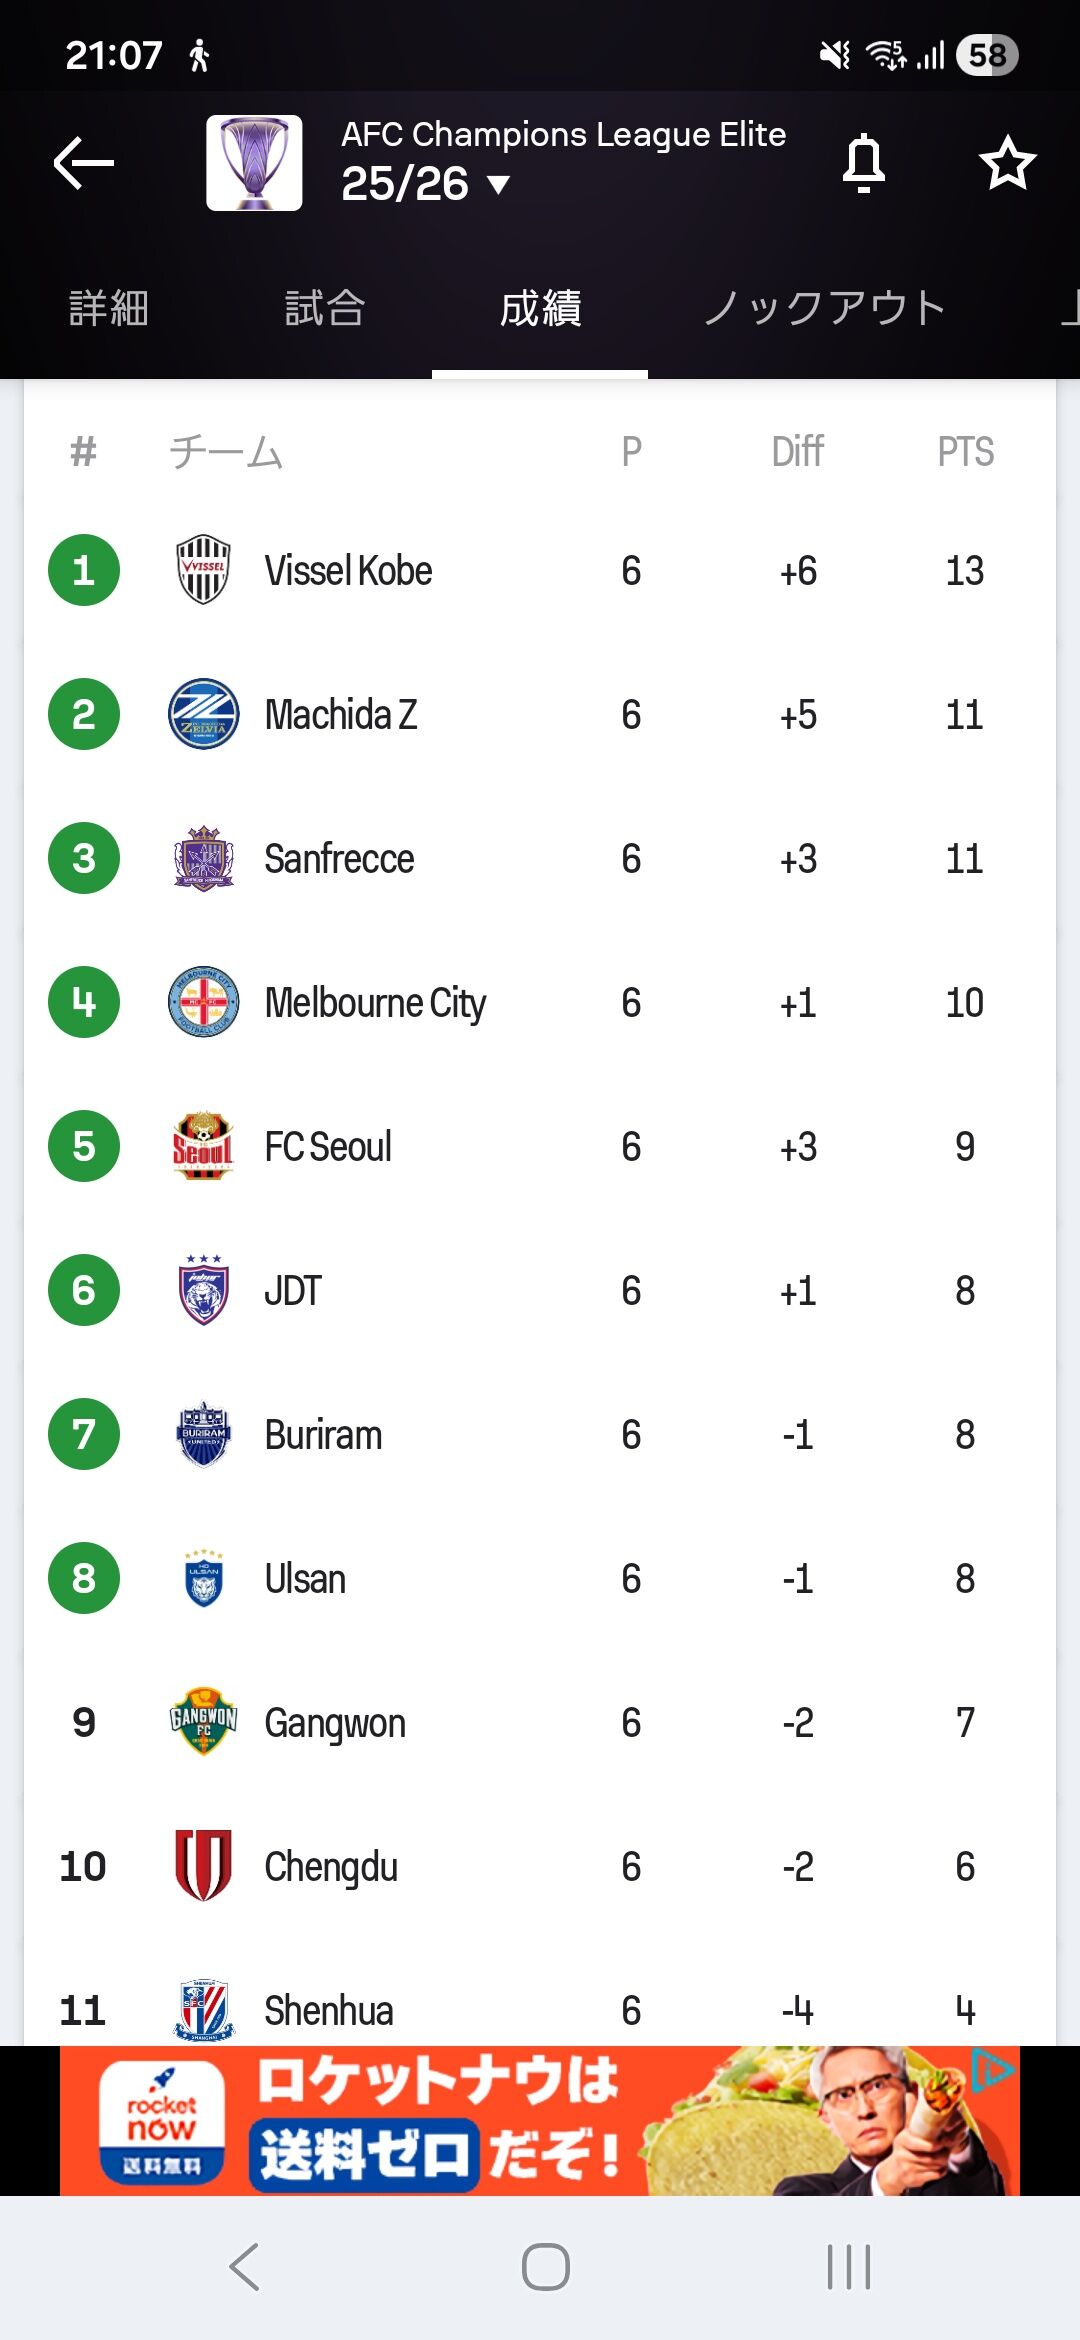Enable notifications with the bell icon
The image size is (1080, 2340).
(x=864, y=163)
